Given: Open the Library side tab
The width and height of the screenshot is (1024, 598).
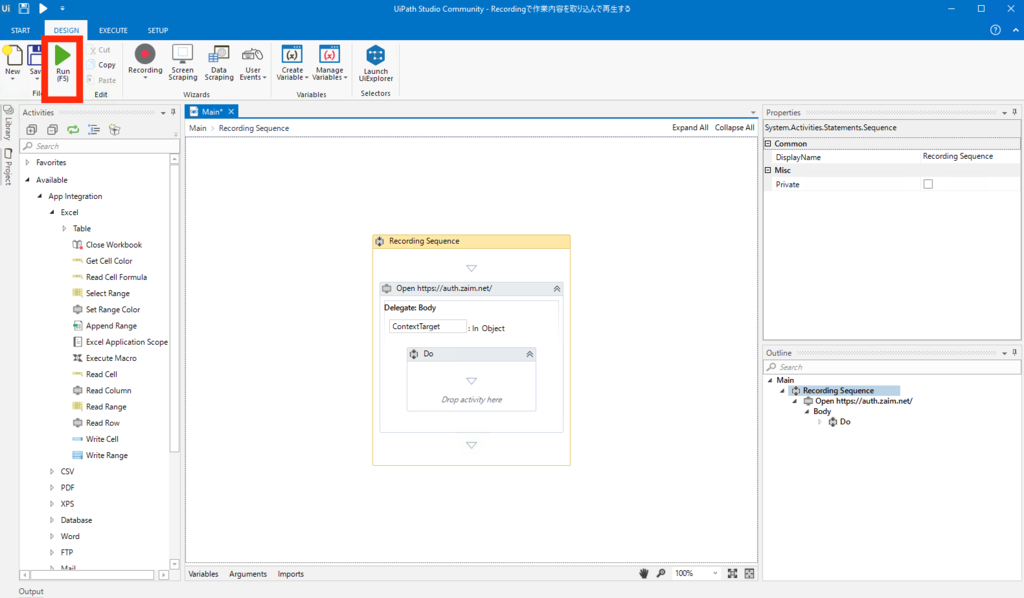Looking at the screenshot, I should [x=8, y=123].
